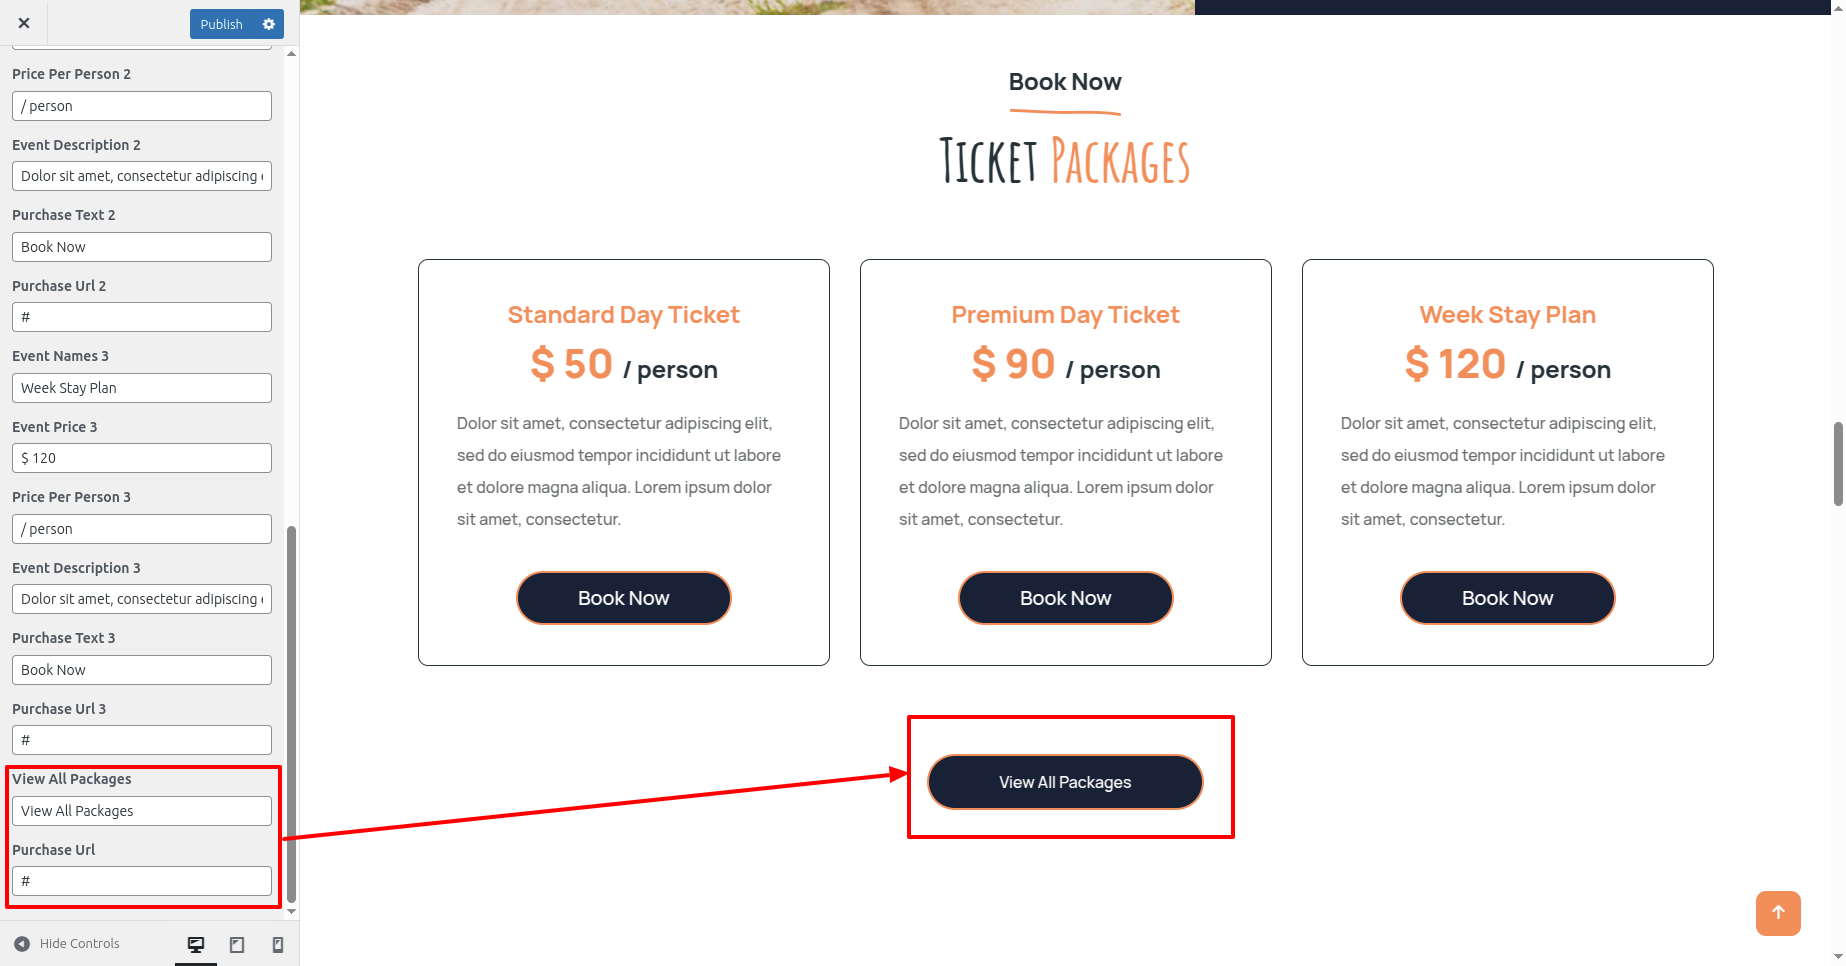The height and width of the screenshot is (966, 1846).
Task: Click the sidebar scrollbar down arrow
Action: point(291,911)
